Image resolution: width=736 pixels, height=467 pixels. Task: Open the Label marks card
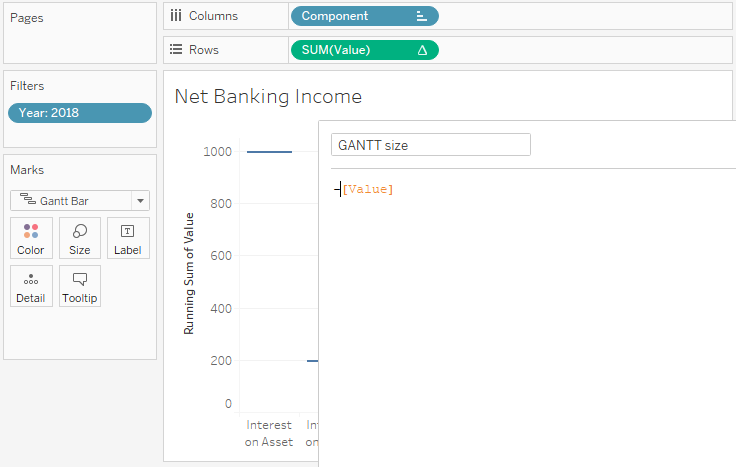pos(128,238)
